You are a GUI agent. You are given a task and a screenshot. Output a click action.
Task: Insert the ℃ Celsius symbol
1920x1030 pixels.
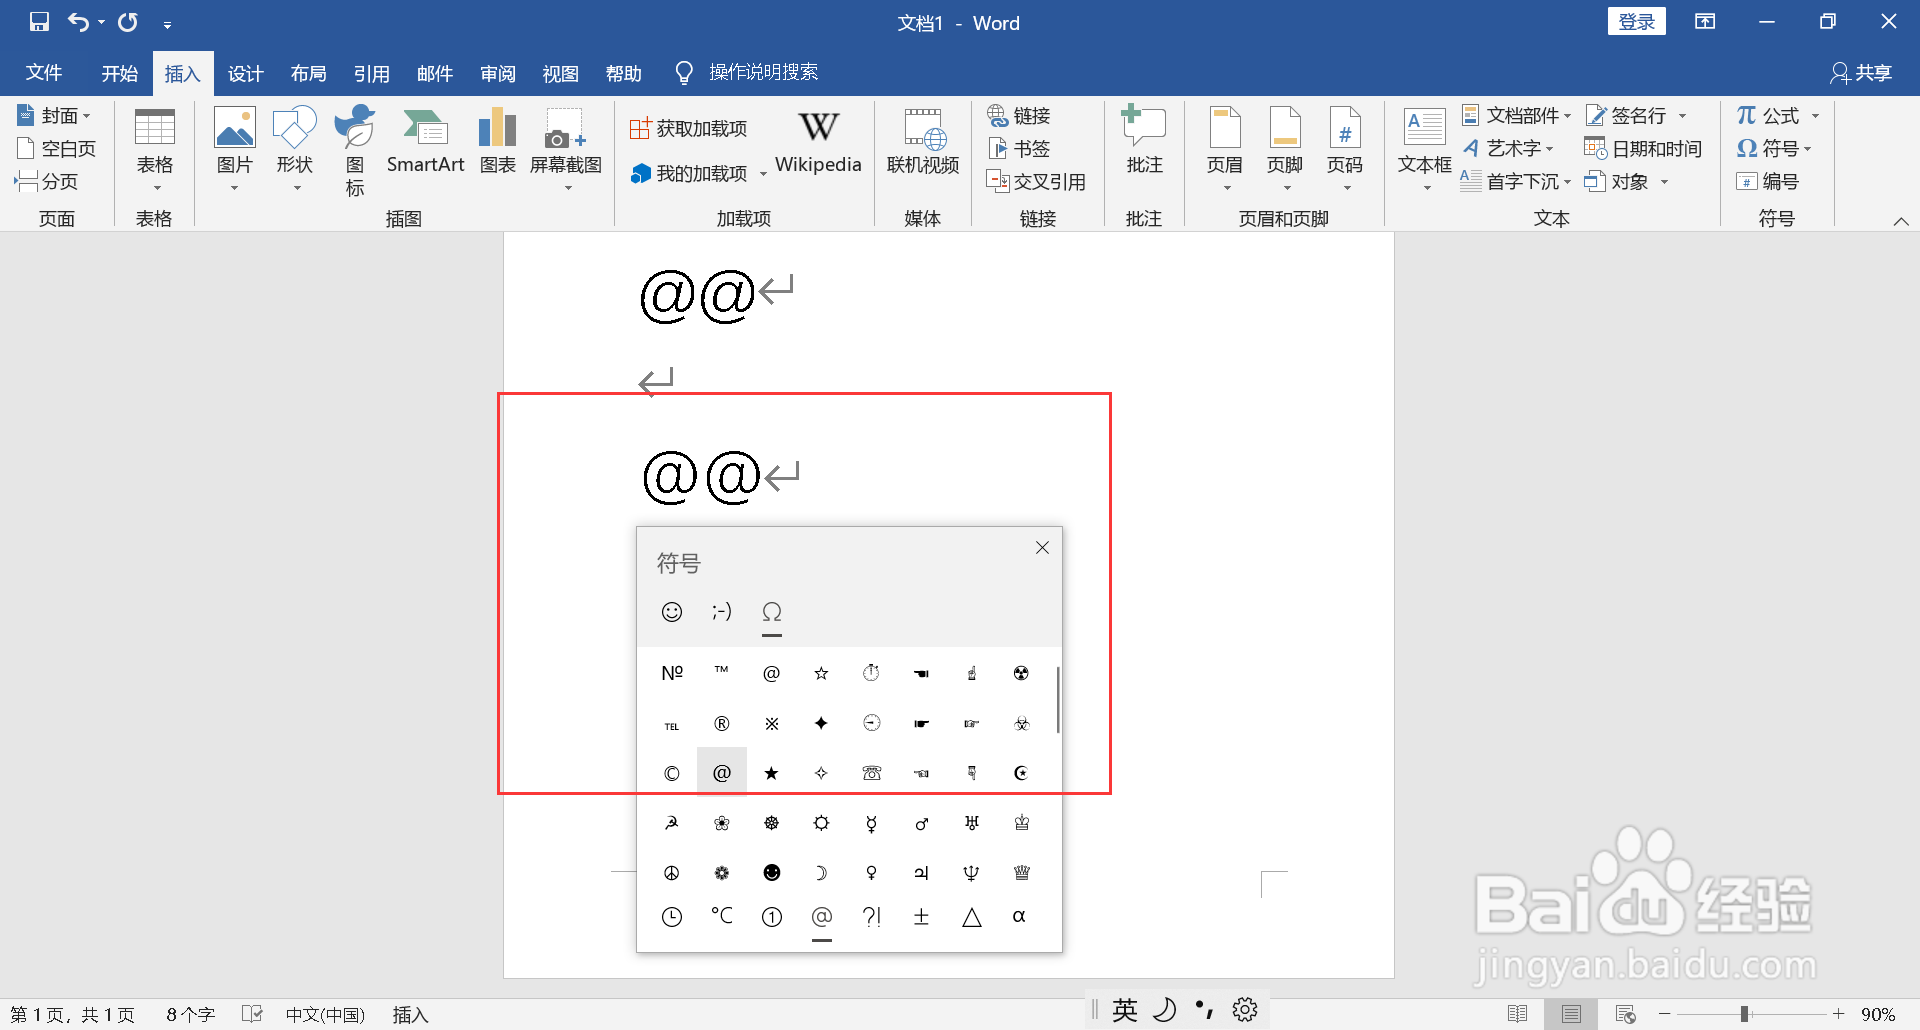(x=722, y=916)
